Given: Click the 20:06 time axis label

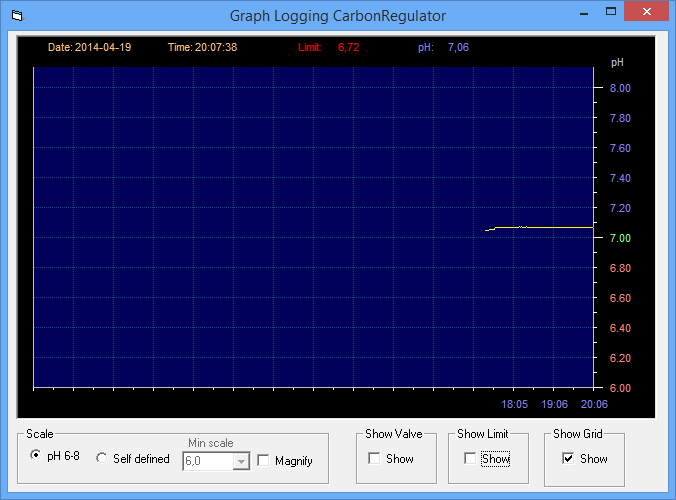Looking at the screenshot, I should click(594, 404).
